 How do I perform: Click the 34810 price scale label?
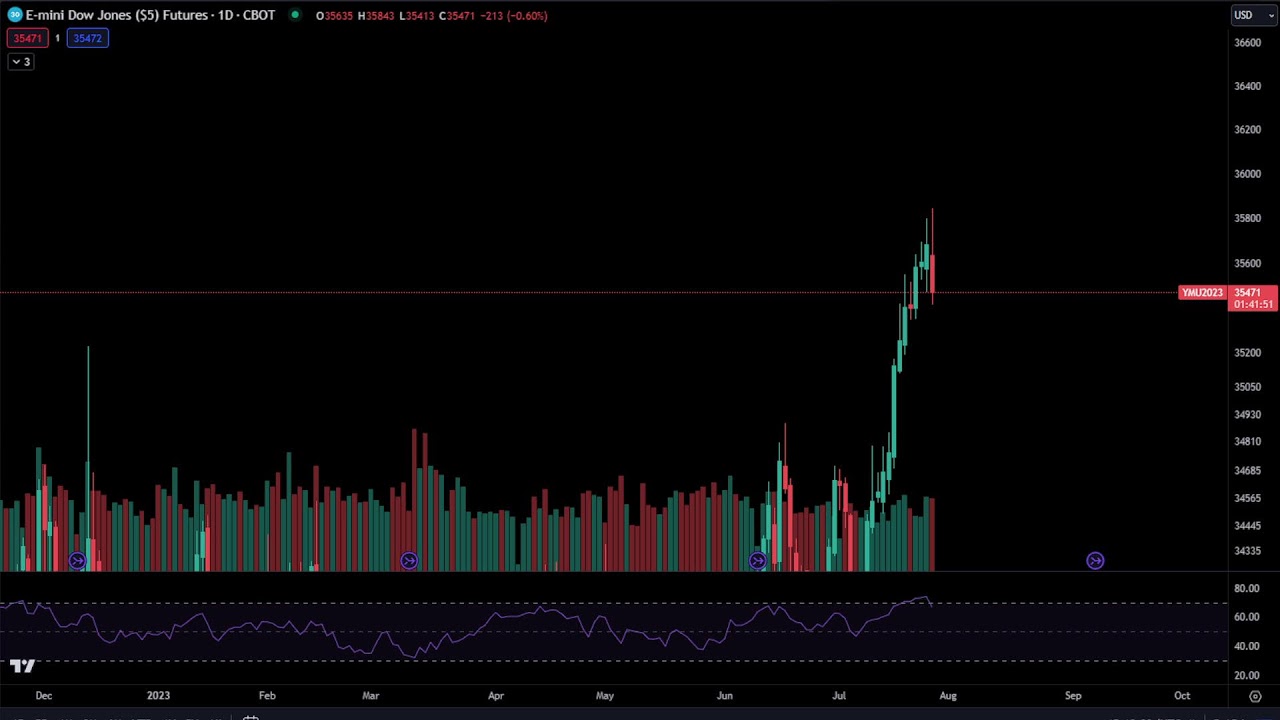point(1247,442)
